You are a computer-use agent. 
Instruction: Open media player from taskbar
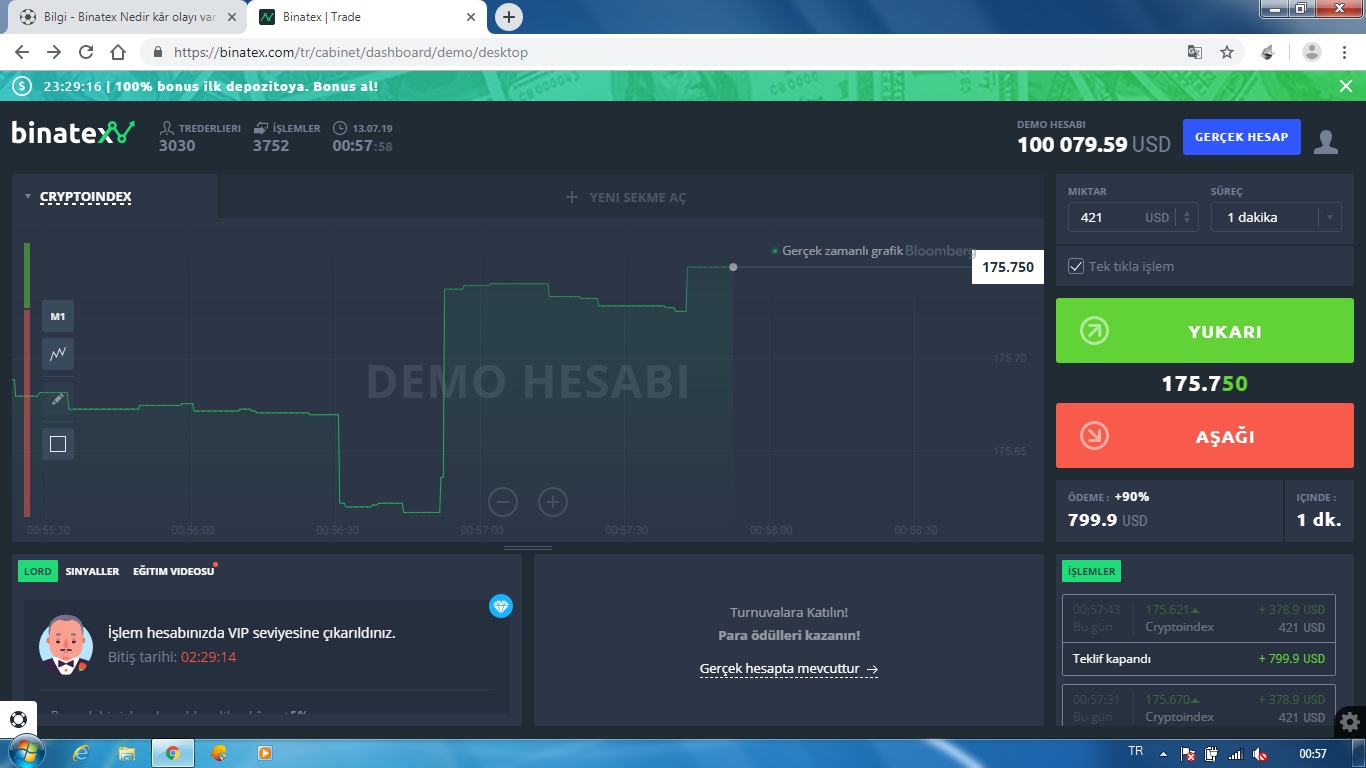(x=265, y=753)
